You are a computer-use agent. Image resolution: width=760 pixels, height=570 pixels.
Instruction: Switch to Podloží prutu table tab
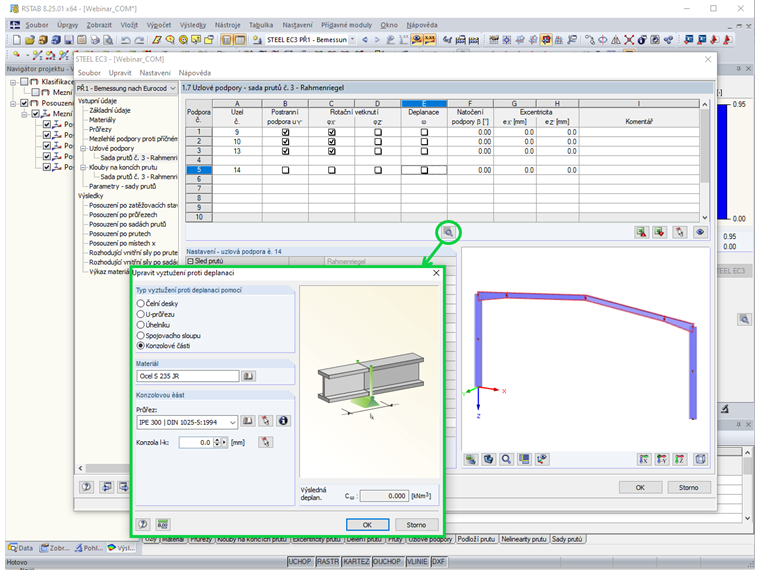point(476,539)
